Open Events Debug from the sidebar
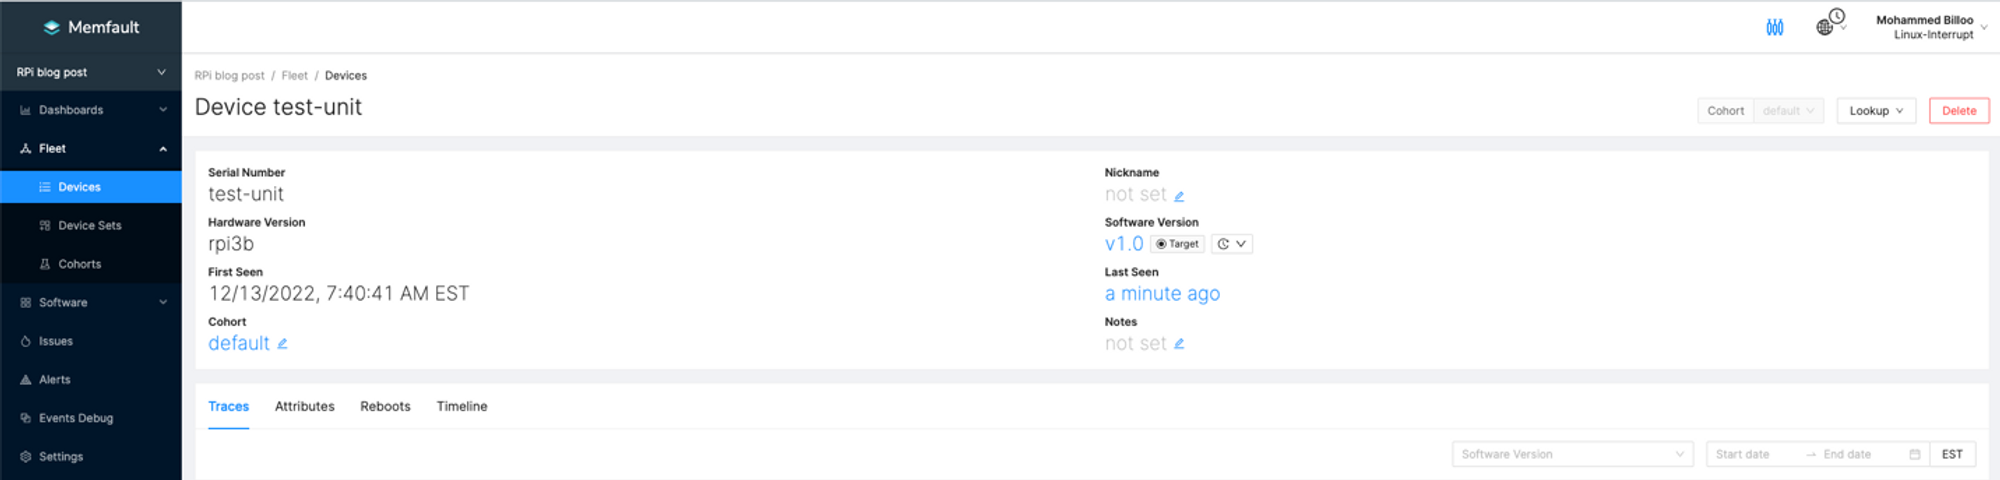The height and width of the screenshot is (480, 2000). tap(76, 418)
